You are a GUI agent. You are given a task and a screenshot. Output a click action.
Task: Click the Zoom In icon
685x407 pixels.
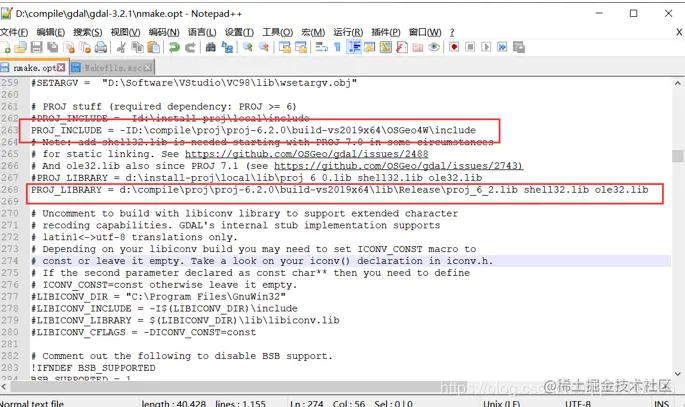[248, 47]
